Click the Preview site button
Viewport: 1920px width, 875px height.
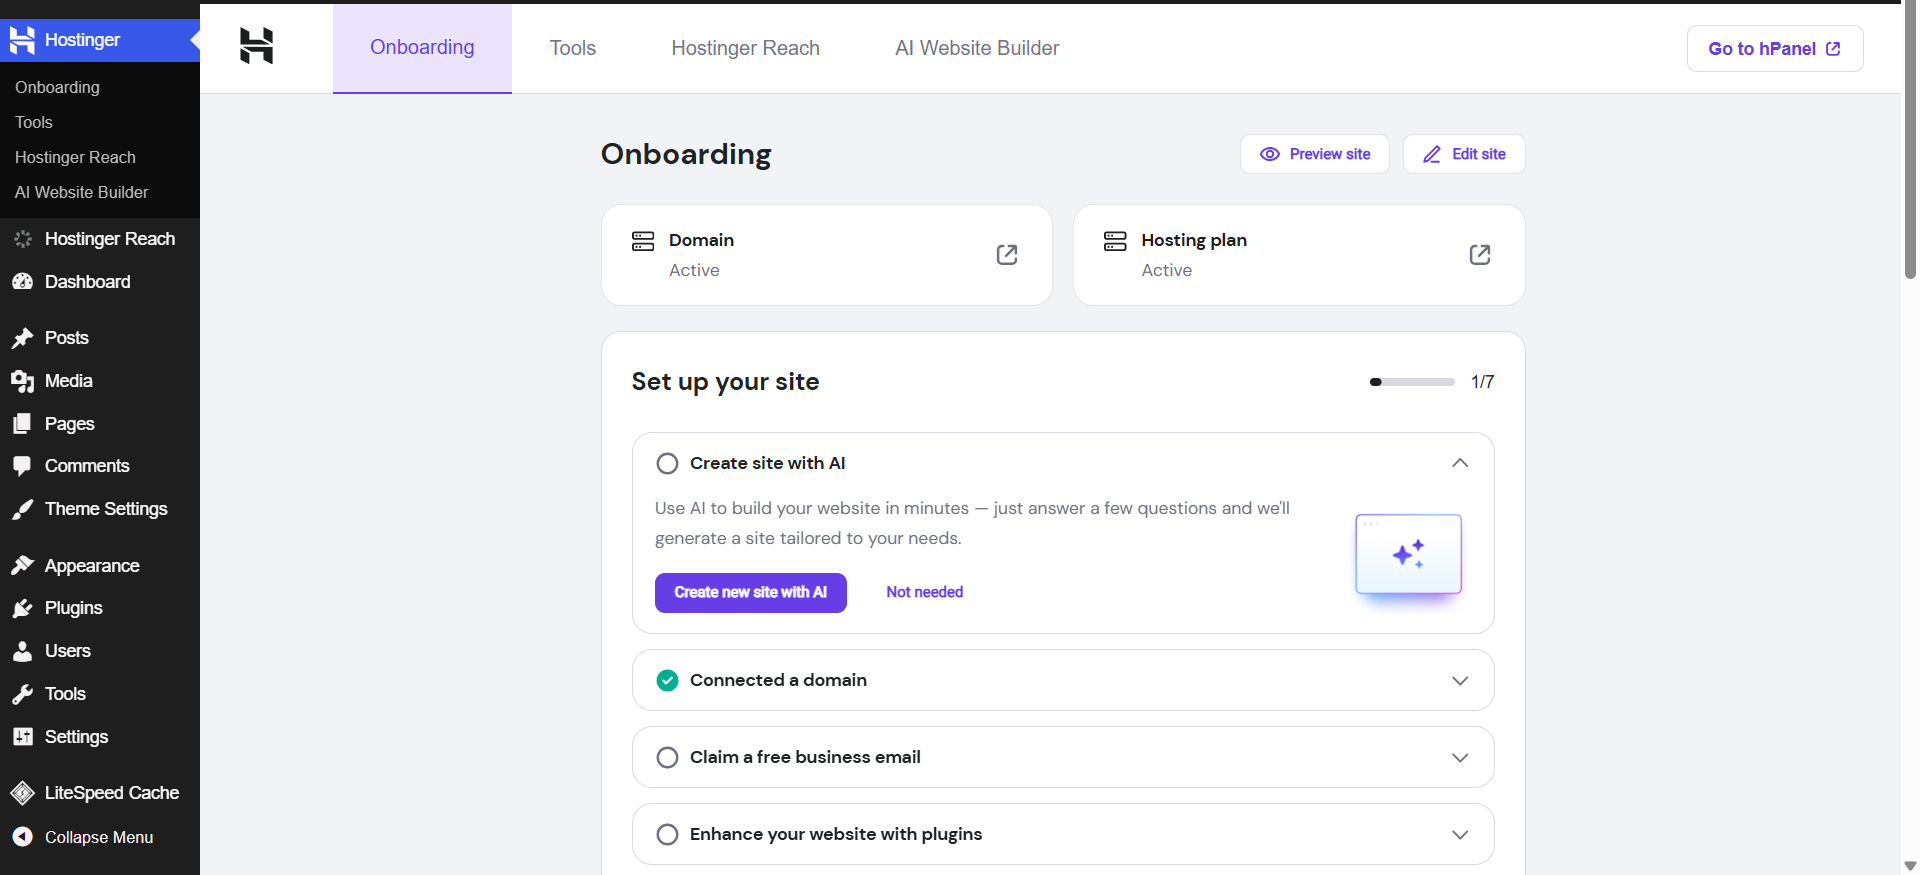(x=1315, y=154)
